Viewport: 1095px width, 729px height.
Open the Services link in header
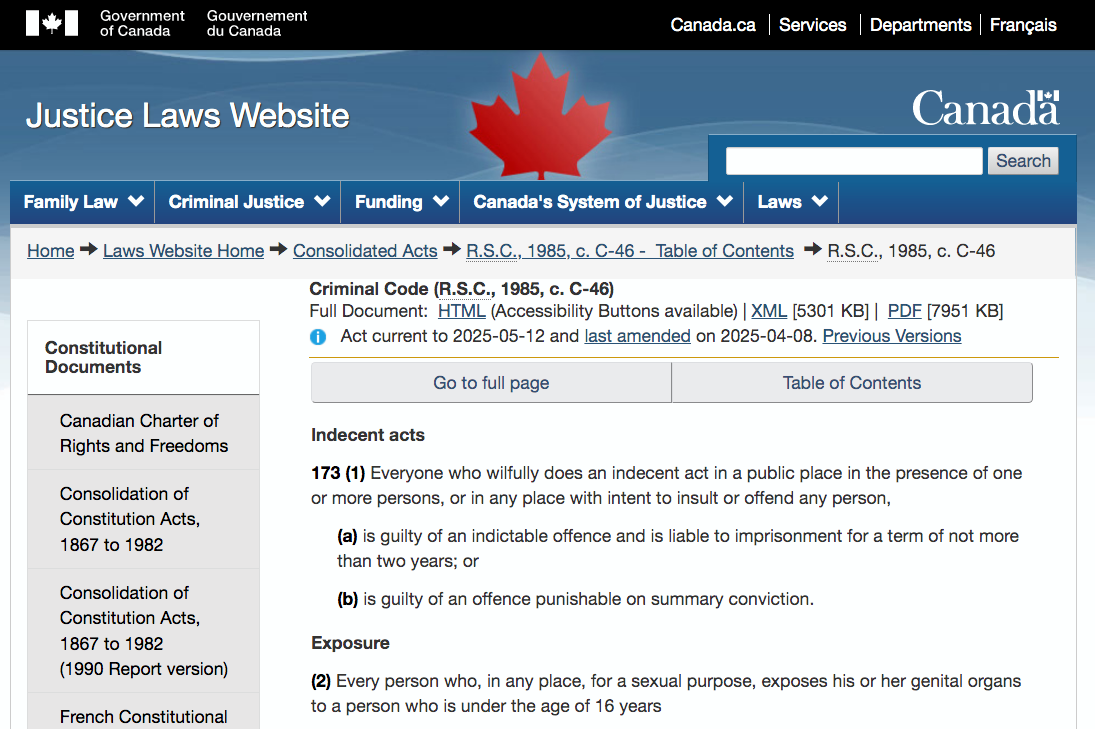point(812,25)
